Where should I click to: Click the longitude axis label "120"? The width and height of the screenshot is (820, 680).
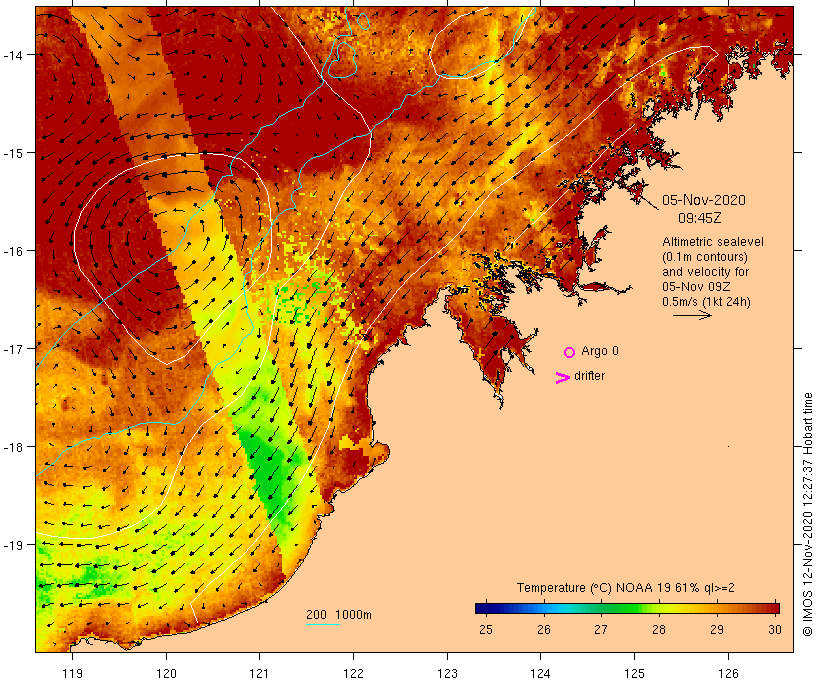pyautogui.click(x=166, y=673)
